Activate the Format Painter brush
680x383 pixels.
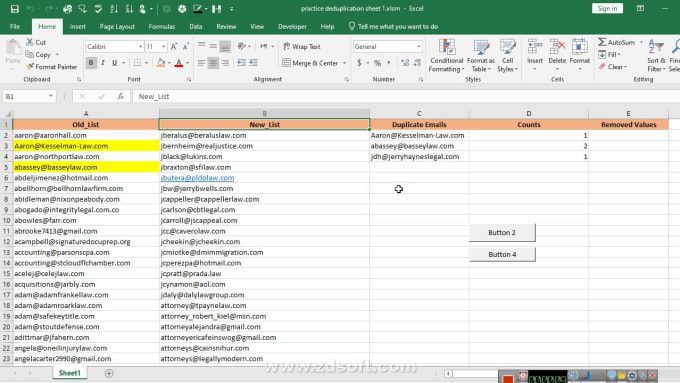[x=51, y=67]
